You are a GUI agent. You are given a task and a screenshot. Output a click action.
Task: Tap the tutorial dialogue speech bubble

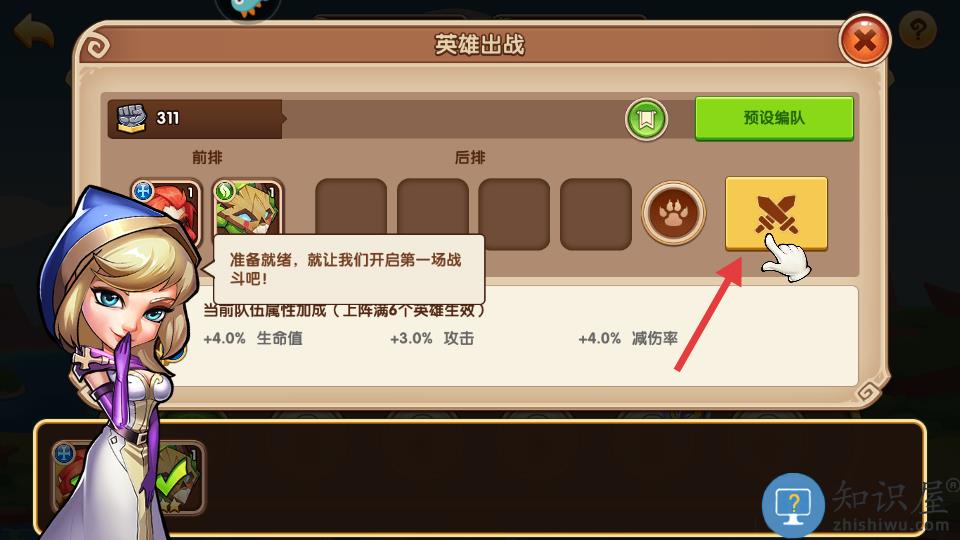coord(349,269)
